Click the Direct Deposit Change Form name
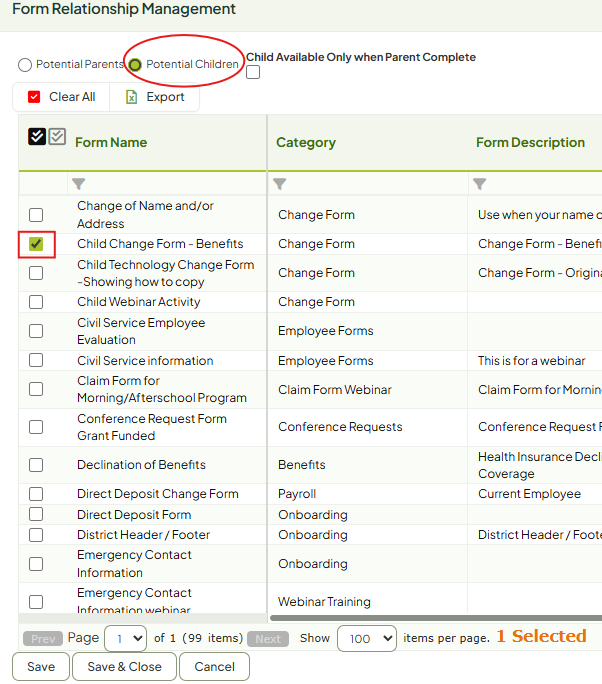The width and height of the screenshot is (602, 684). (x=158, y=494)
